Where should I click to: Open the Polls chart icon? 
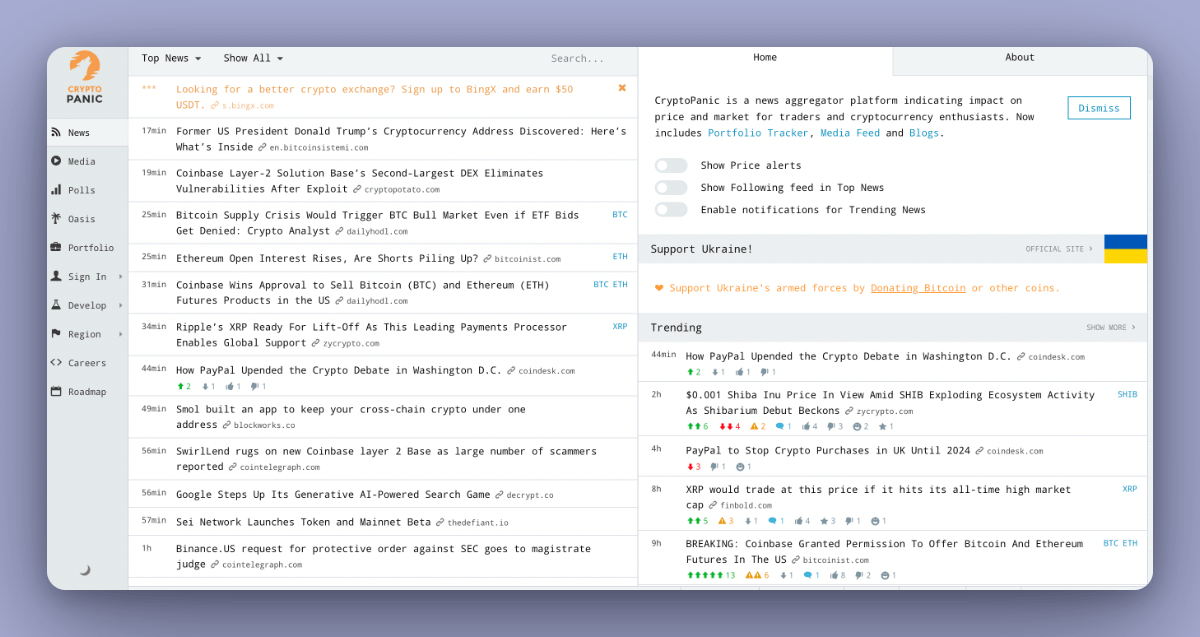(x=56, y=190)
